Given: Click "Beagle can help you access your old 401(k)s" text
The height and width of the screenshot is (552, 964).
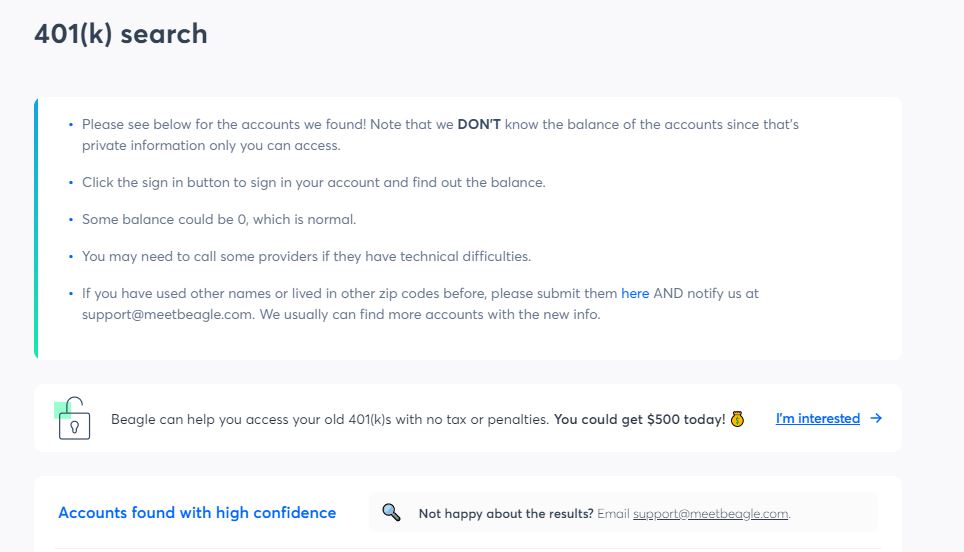Looking at the screenshot, I should [x=330, y=420].
